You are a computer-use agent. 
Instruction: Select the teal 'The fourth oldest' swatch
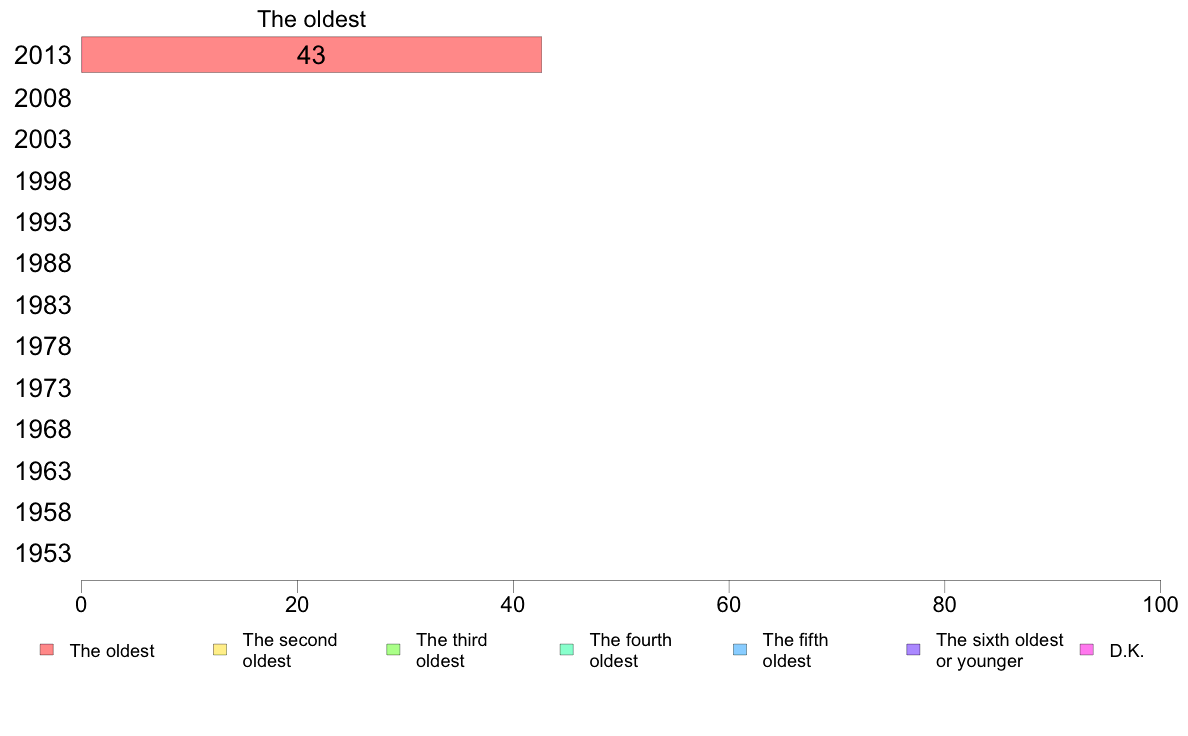567,650
